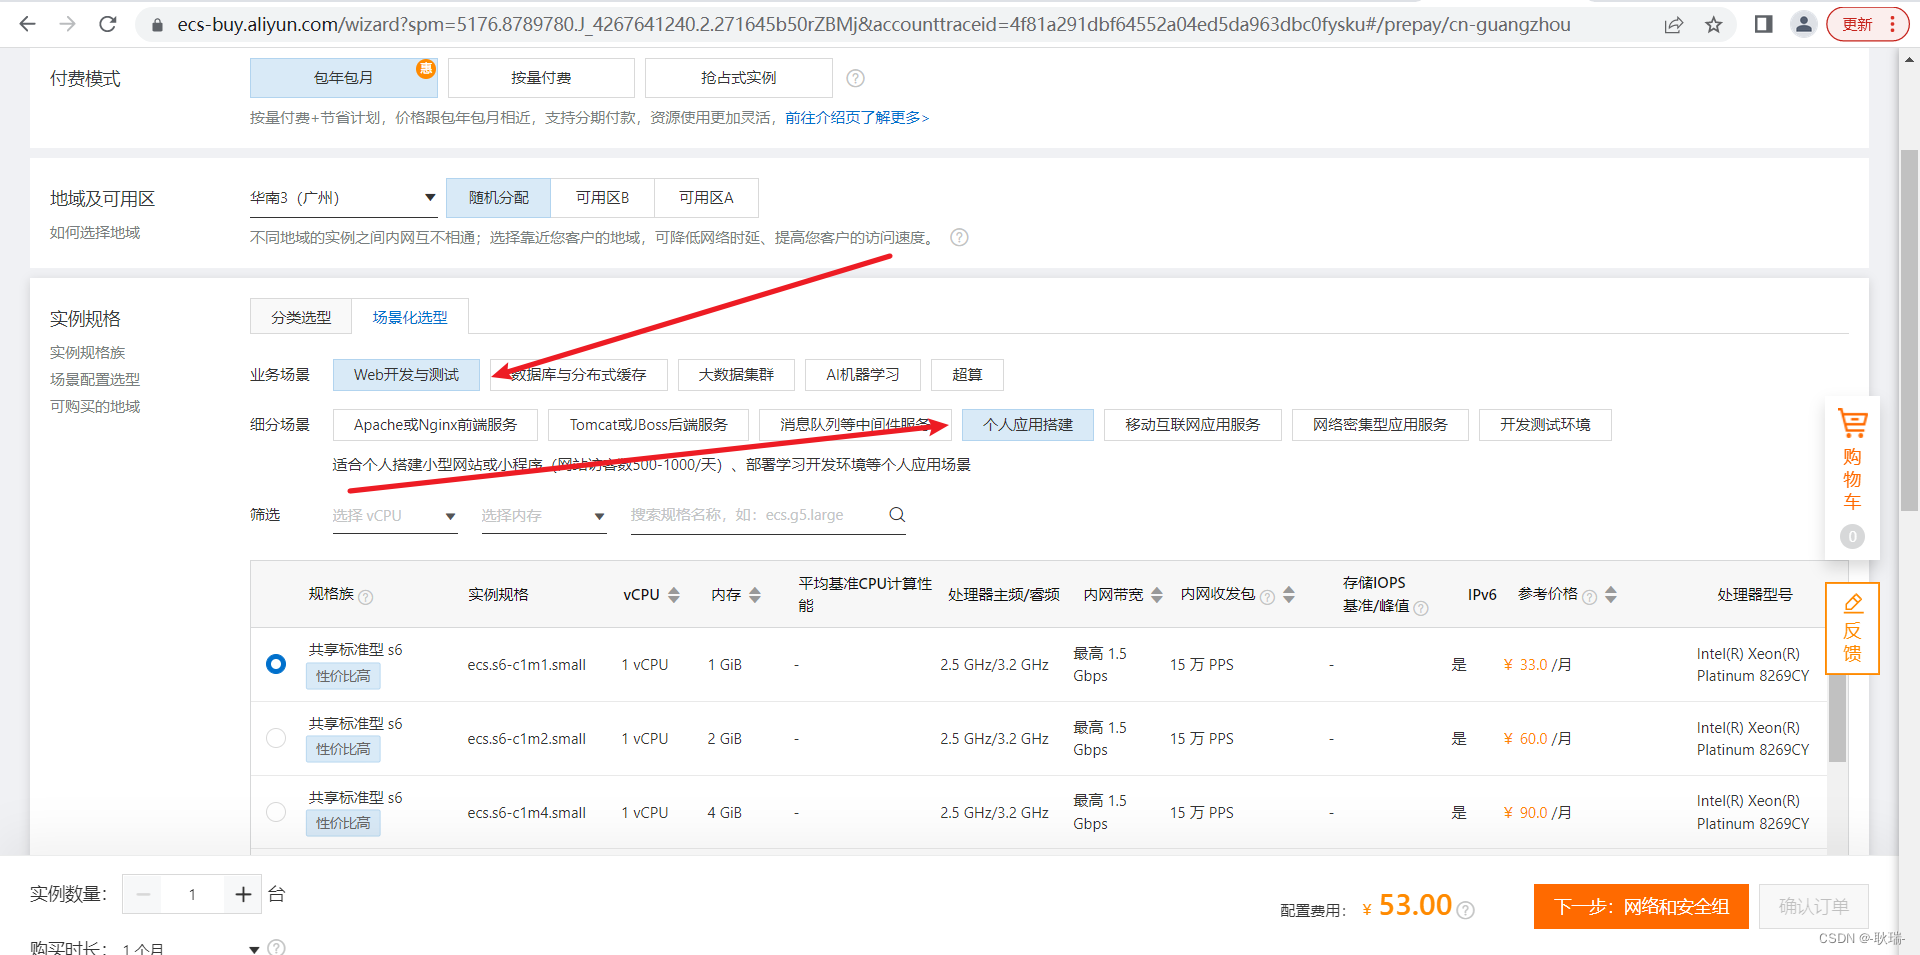Open help icon next to 基准/峰值

(1421, 608)
